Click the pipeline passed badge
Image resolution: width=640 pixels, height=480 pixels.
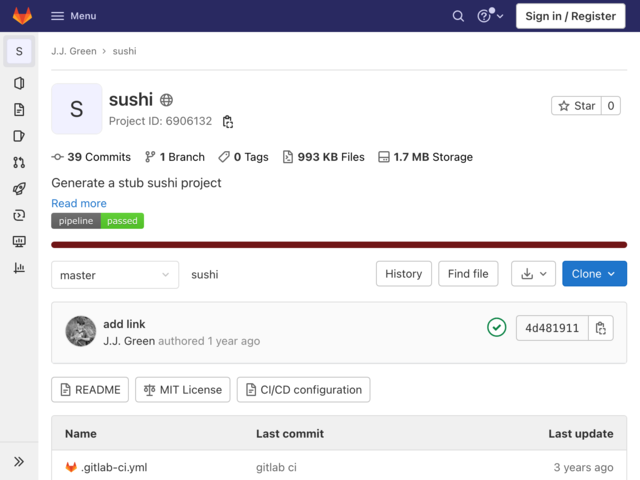click(x=98, y=221)
